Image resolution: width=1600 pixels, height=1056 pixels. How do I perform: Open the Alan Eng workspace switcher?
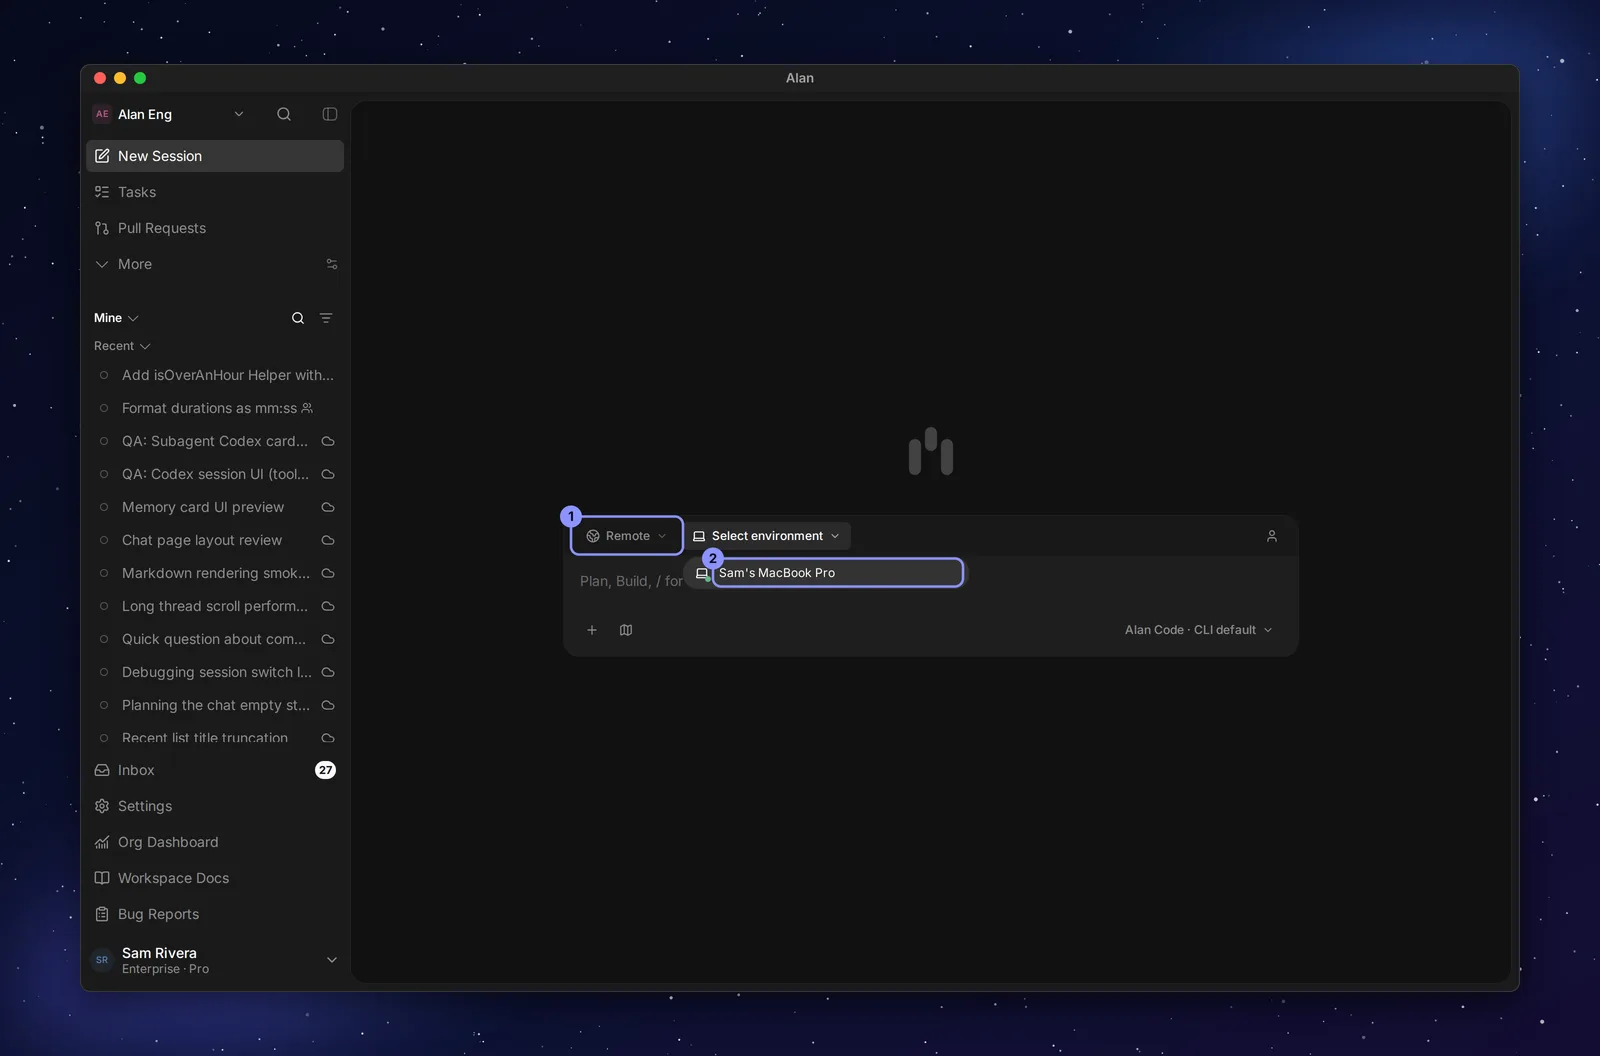click(168, 114)
